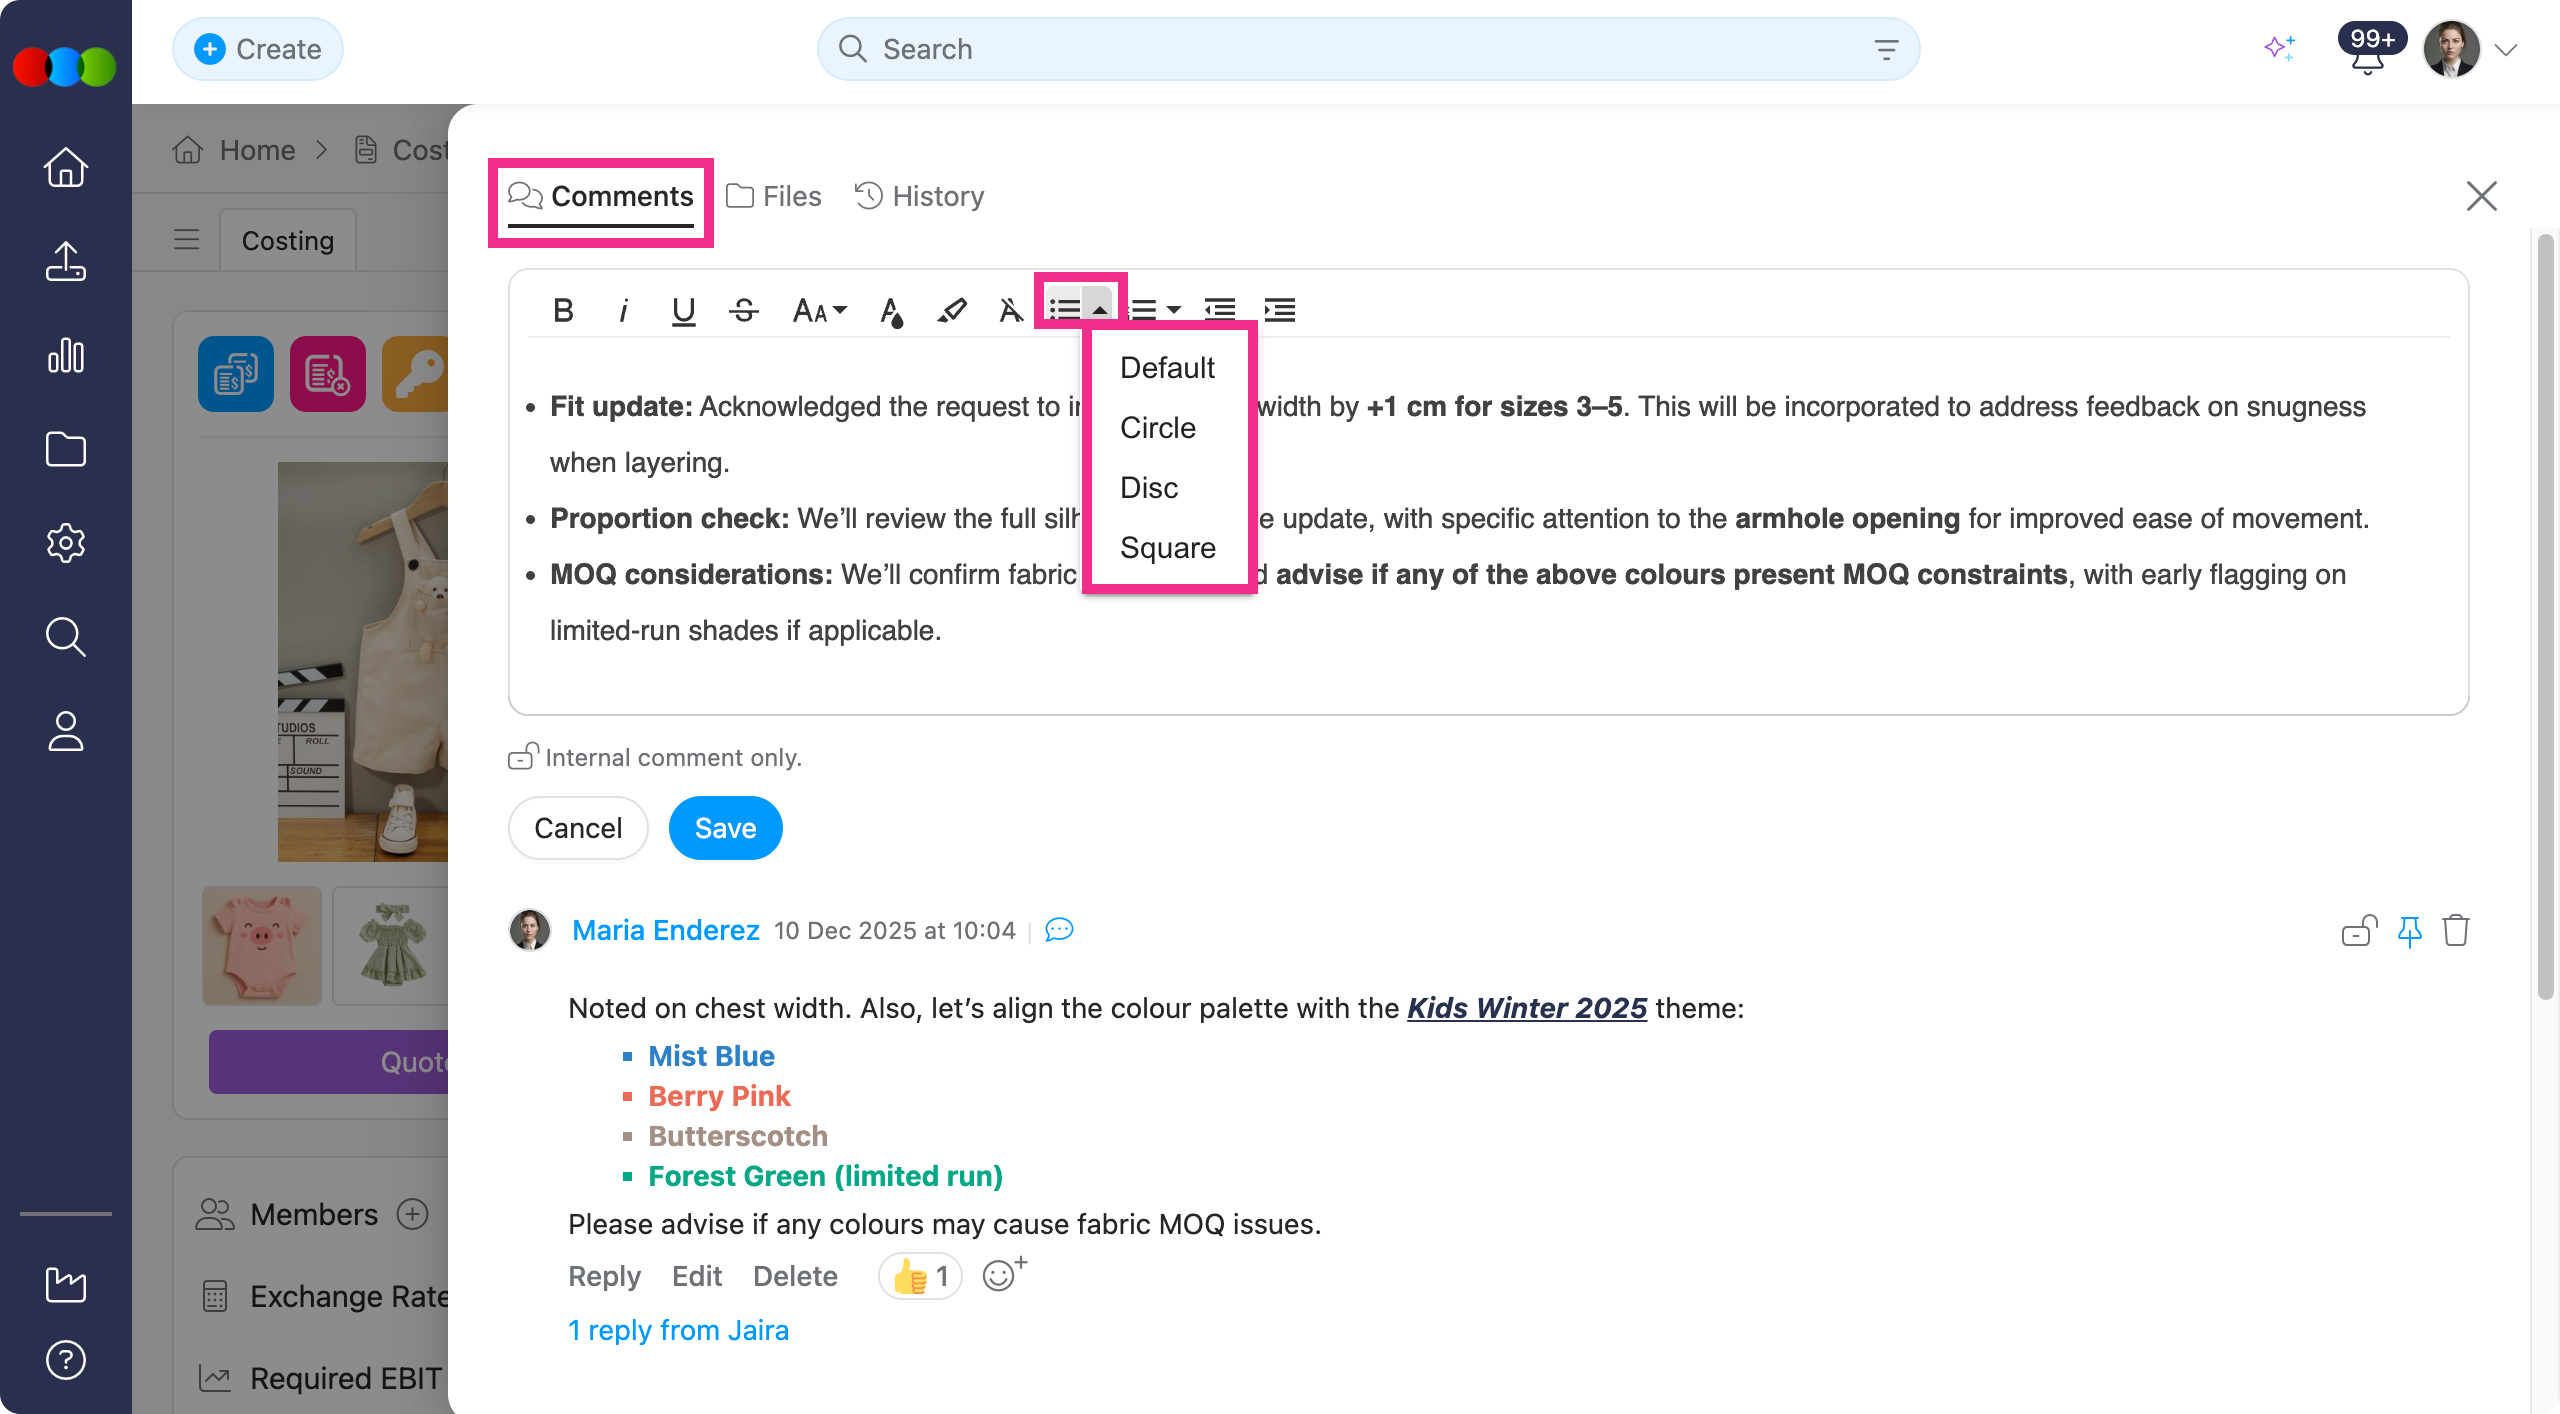Clear text formatting icon
This screenshot has width=2560, height=1414.
1011,311
